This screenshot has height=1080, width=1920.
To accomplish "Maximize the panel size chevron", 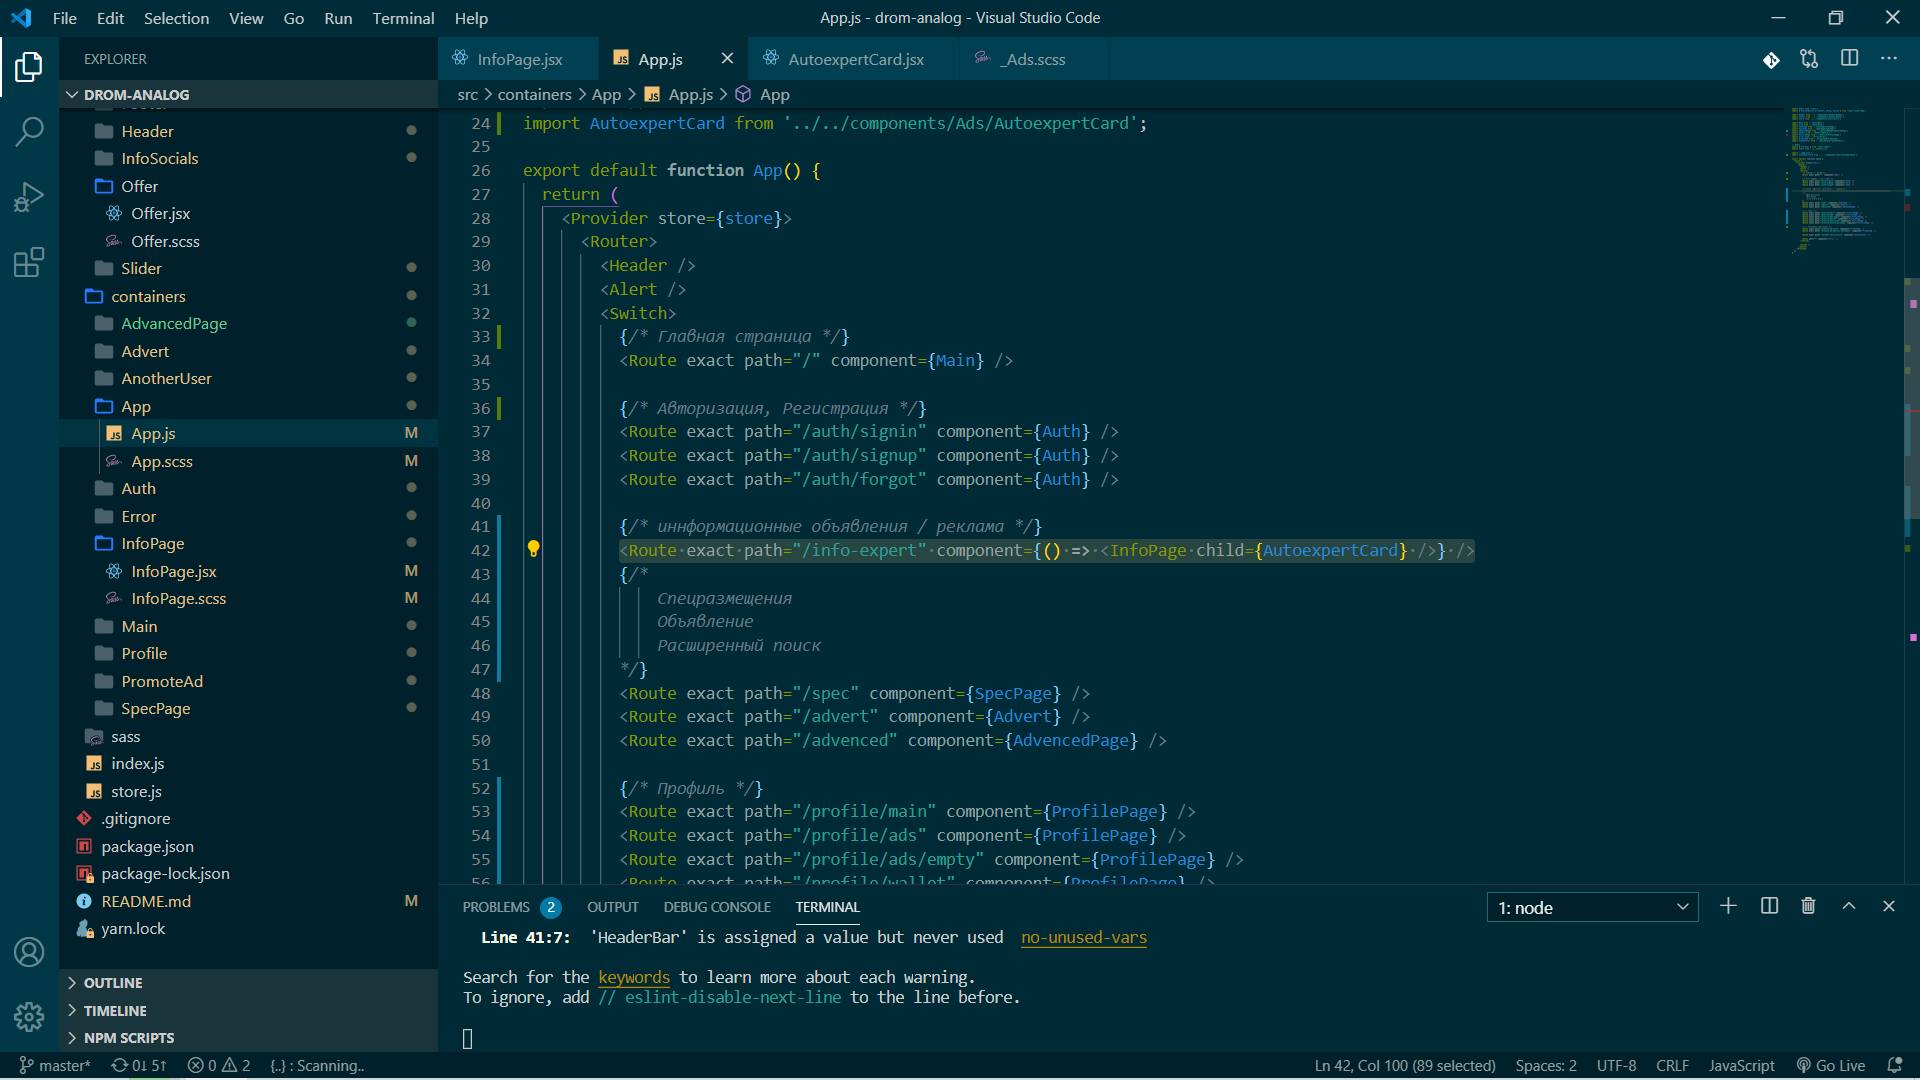I will 1849,906.
